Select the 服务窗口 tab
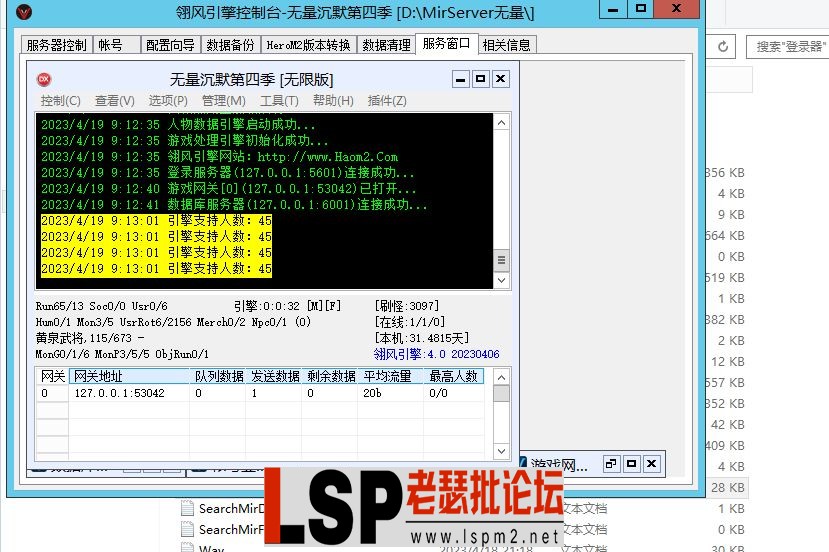 (x=447, y=43)
